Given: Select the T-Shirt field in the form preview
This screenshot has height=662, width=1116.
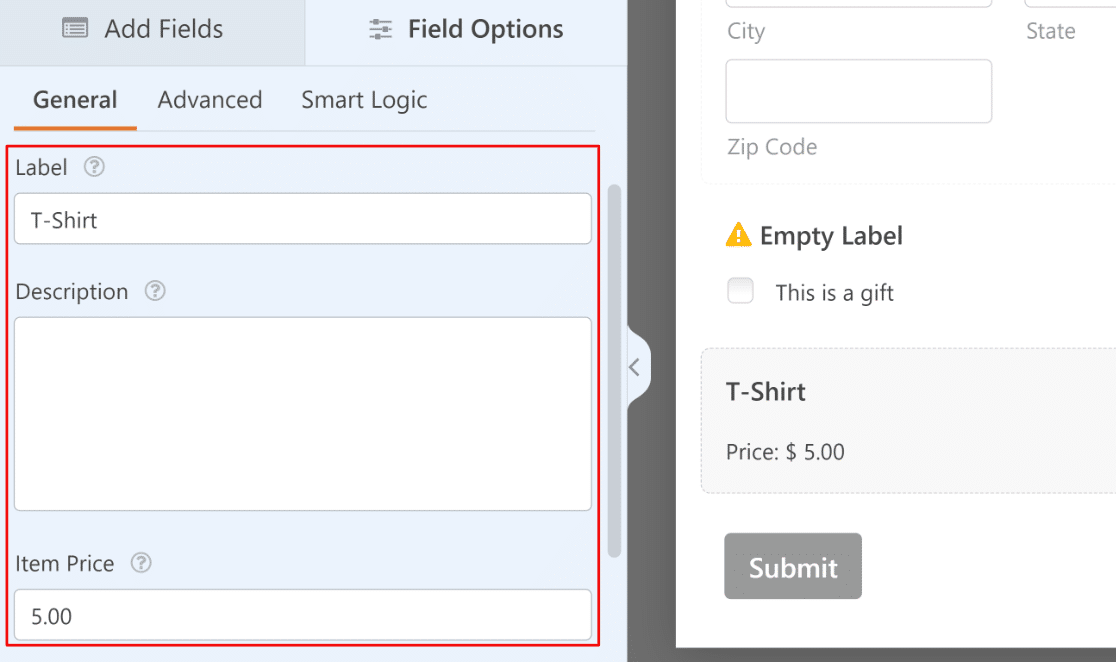Looking at the screenshot, I should coord(908,420).
